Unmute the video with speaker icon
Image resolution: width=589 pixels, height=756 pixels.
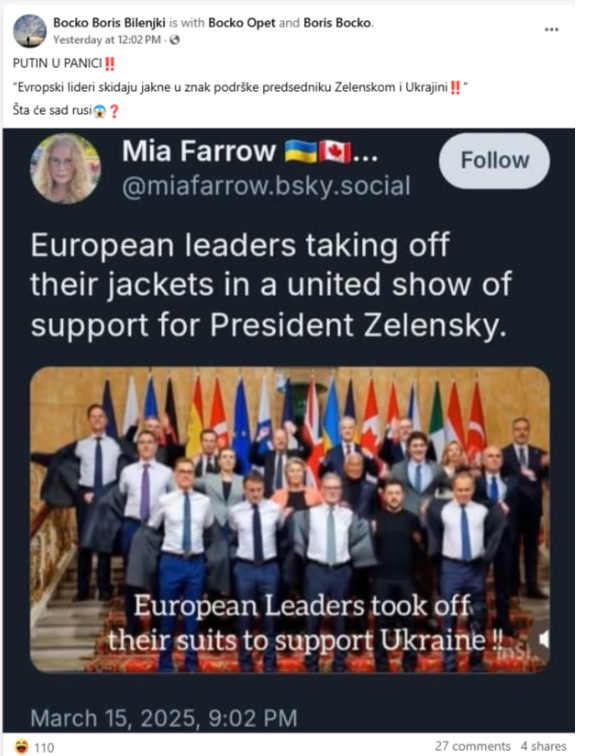543,639
